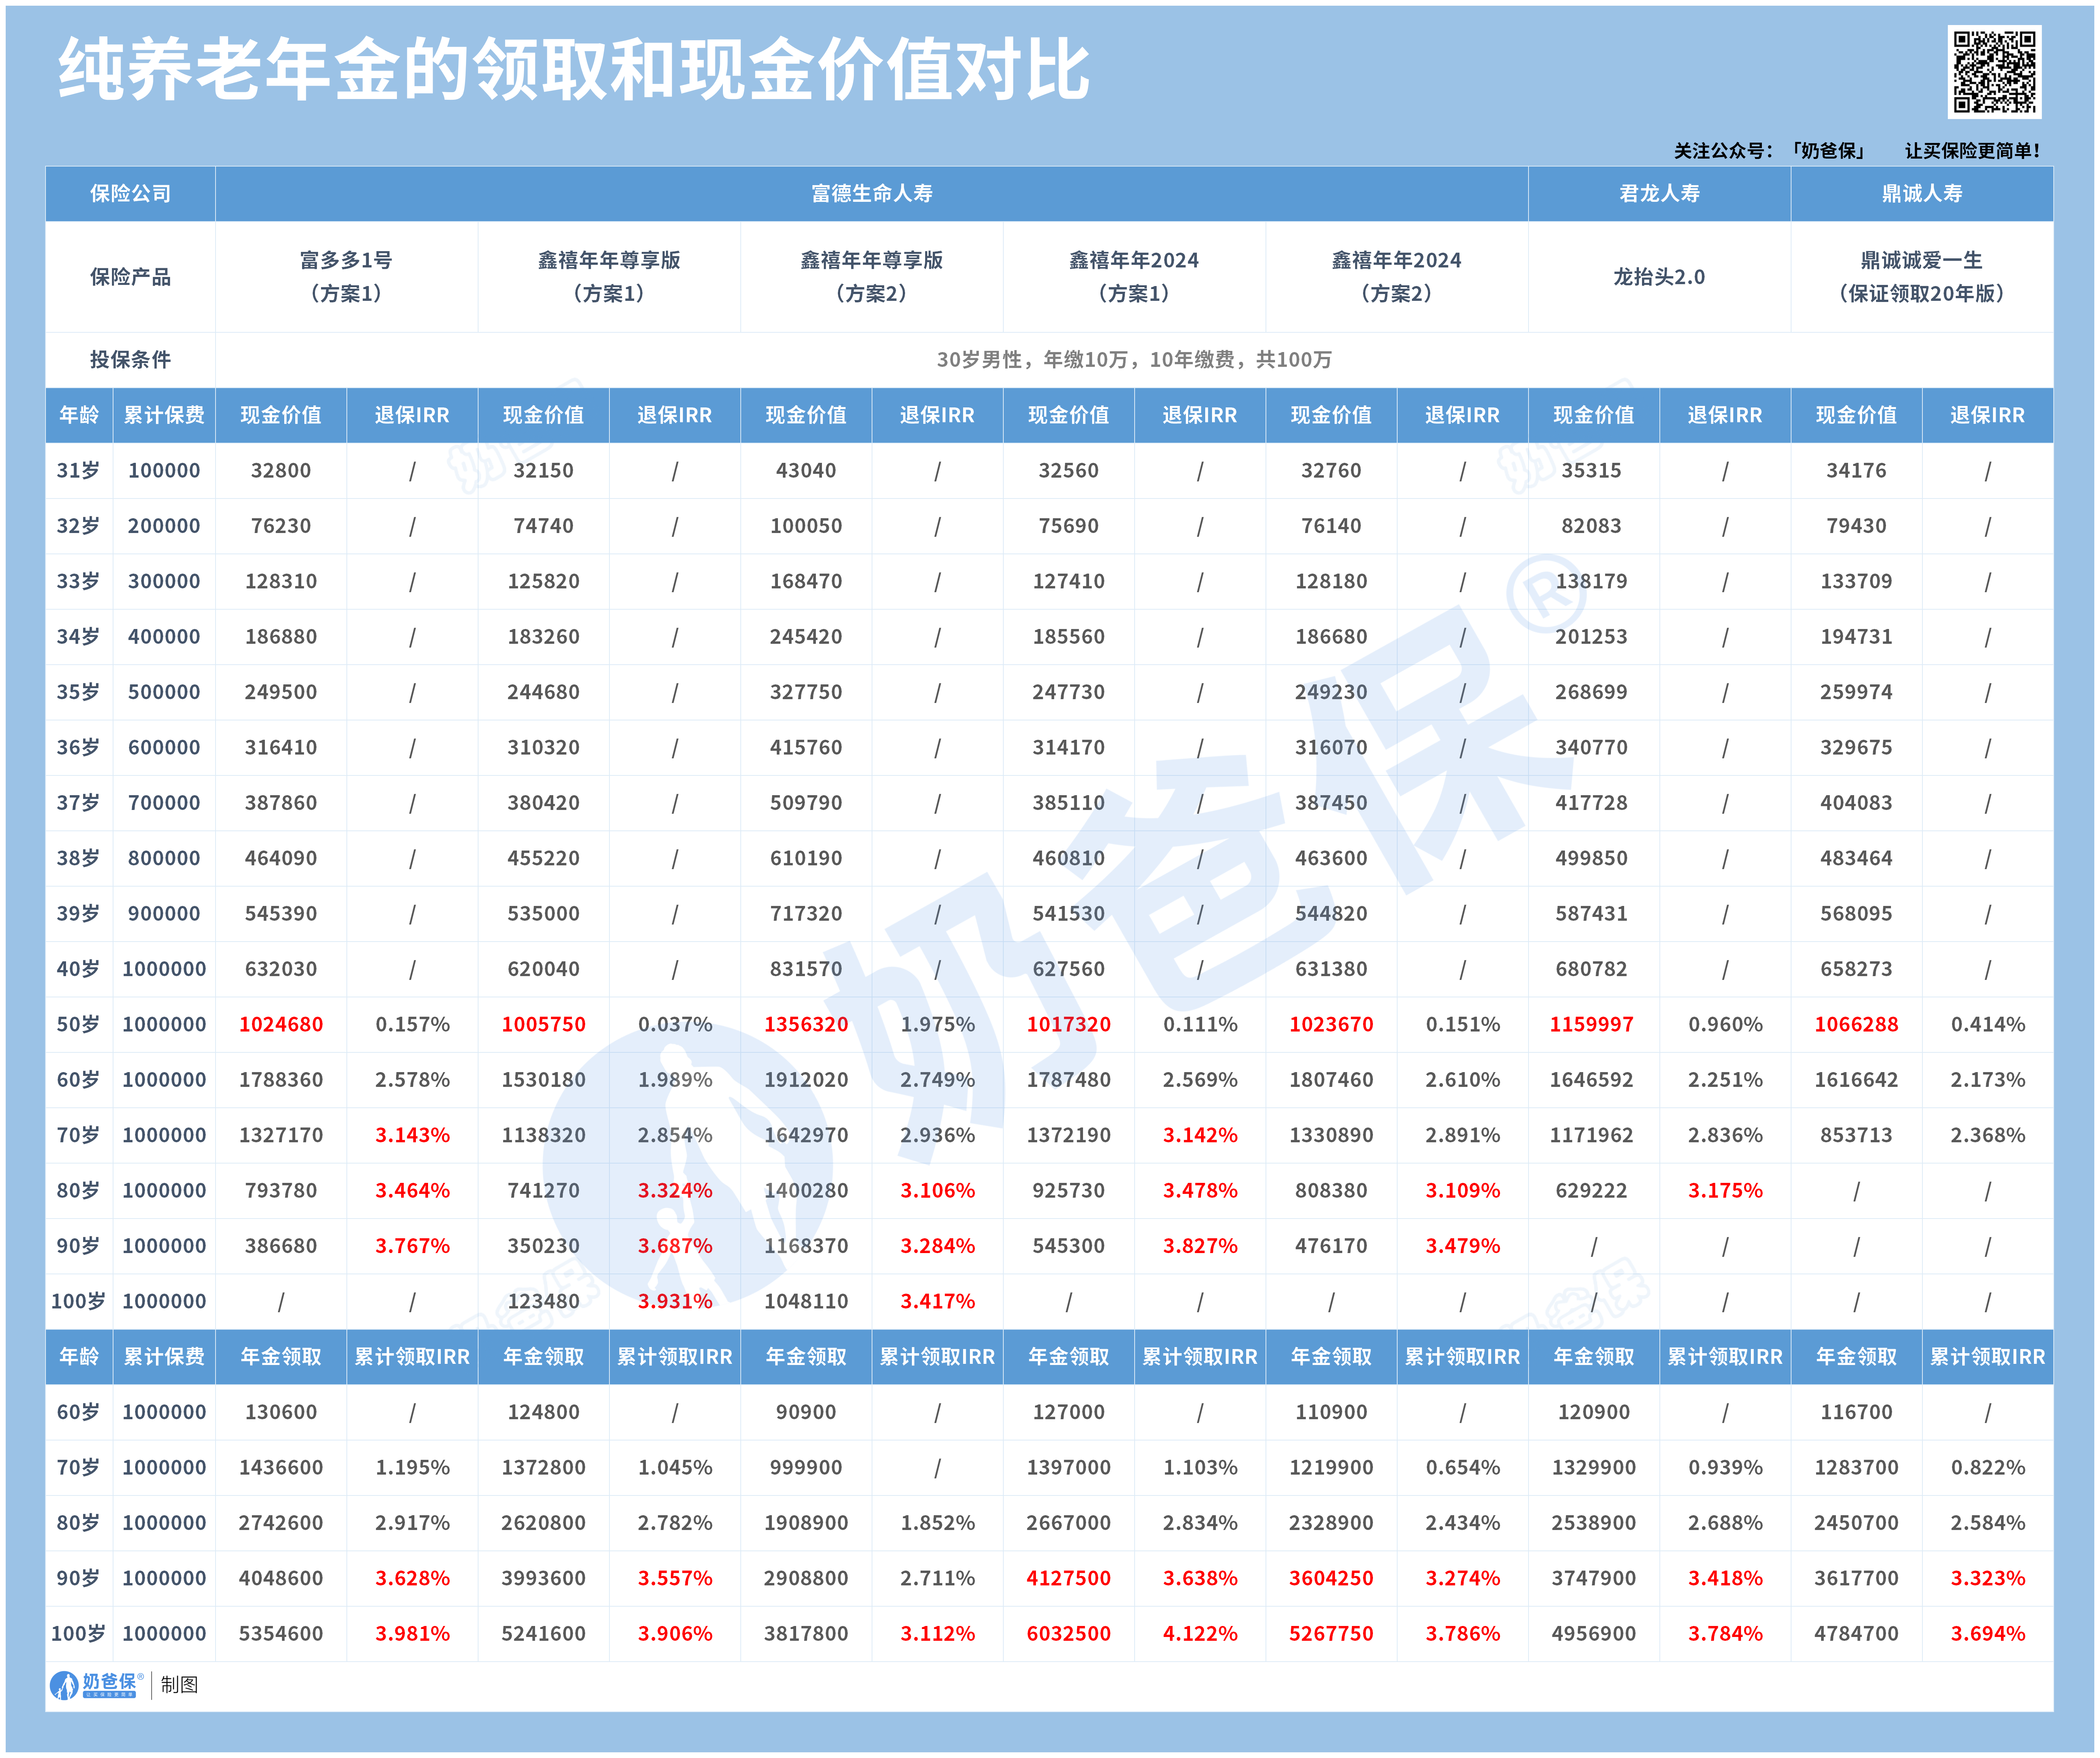
Task: Click the 龙抬头2.0 product cell
Action: [1659, 277]
